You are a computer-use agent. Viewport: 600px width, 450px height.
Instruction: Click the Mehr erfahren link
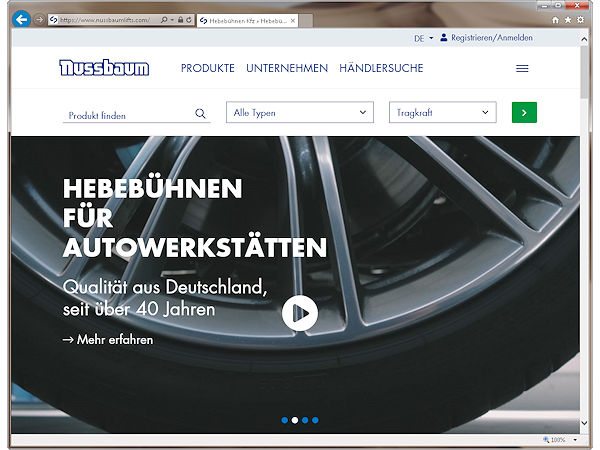[108, 339]
